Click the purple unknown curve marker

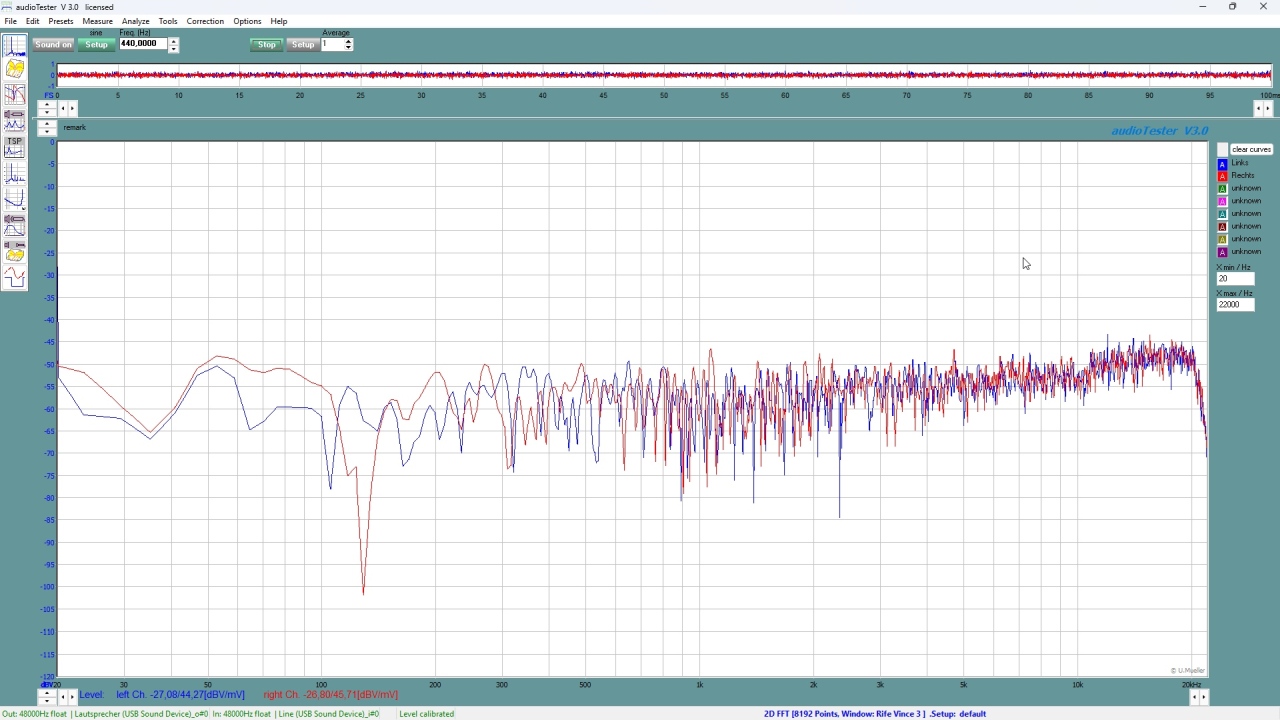[x=1222, y=252]
